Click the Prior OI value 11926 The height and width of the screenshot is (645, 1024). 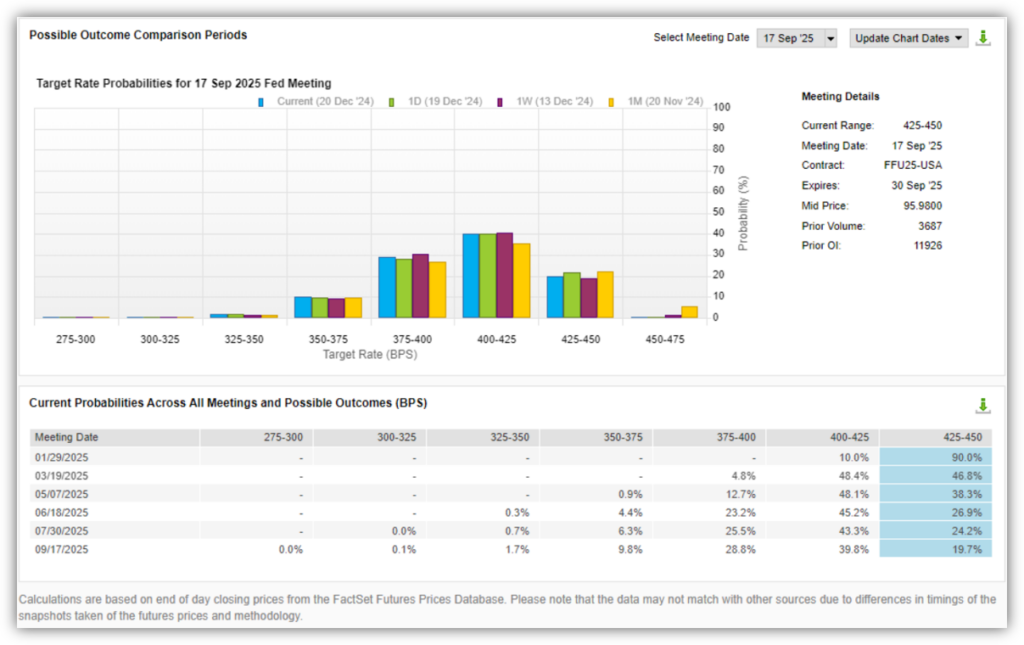928,245
